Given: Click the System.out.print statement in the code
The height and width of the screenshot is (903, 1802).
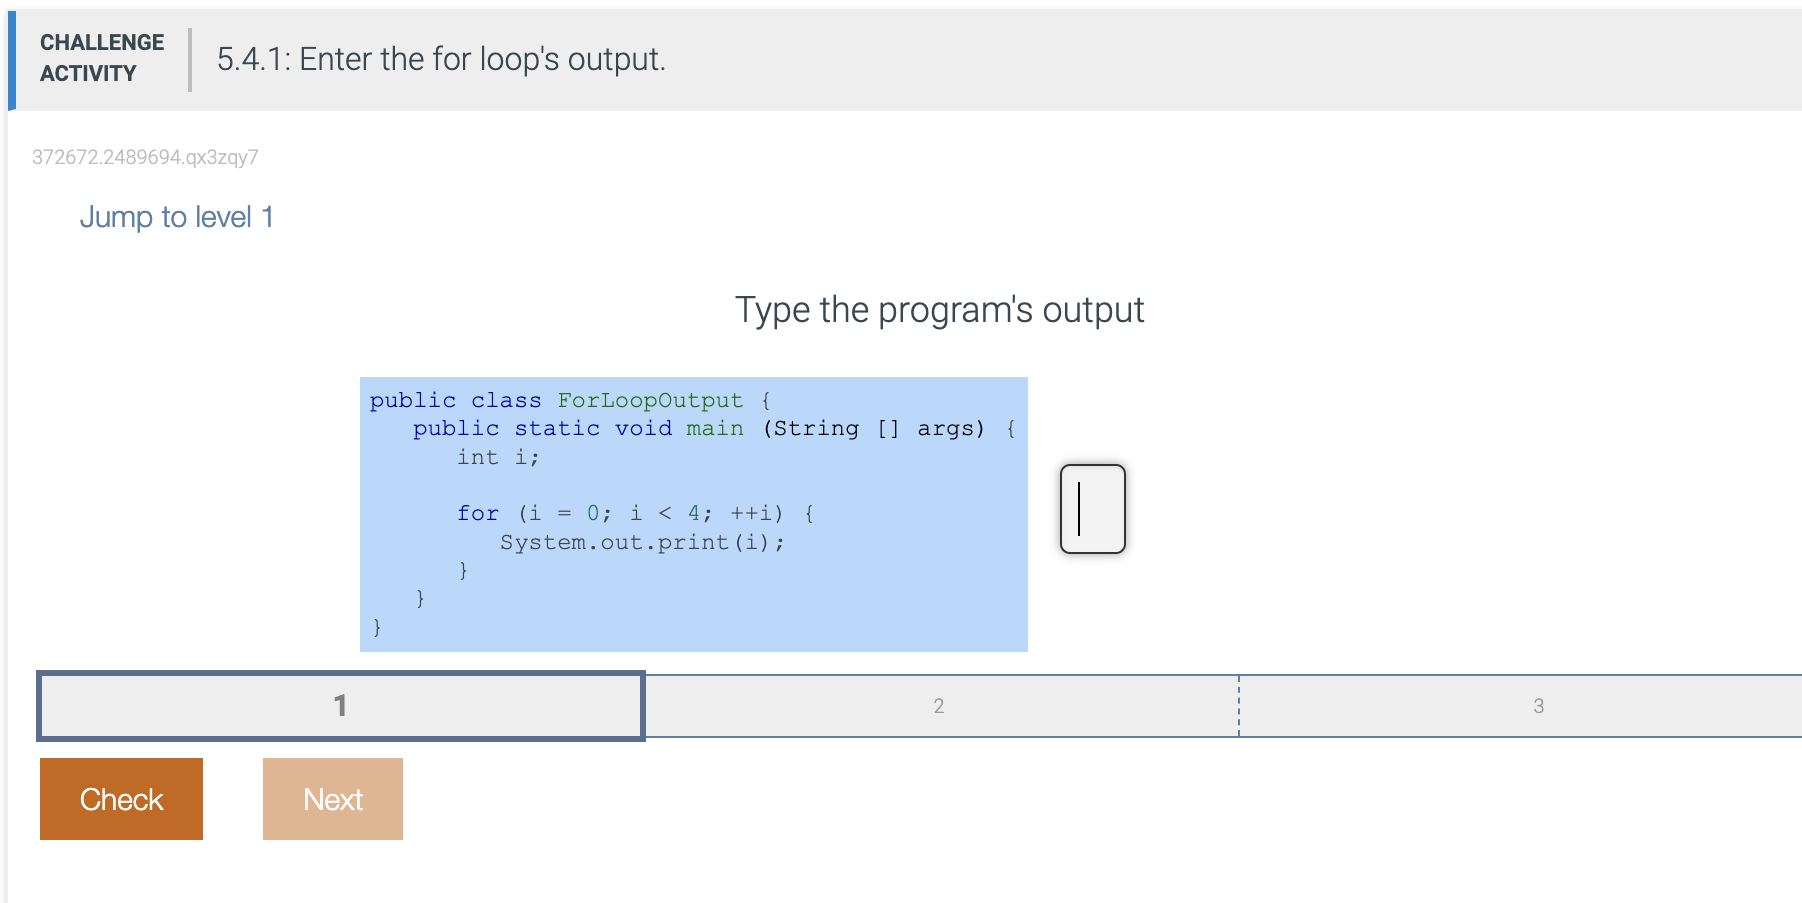Looking at the screenshot, I should tap(641, 542).
